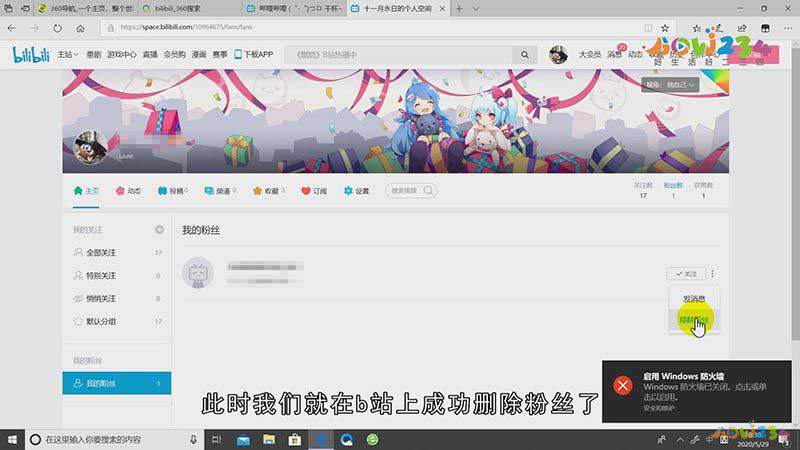Switch to the bilibili_360搜索 browser tab
Image resolution: width=800 pixels, height=450 pixels.
coord(189,9)
